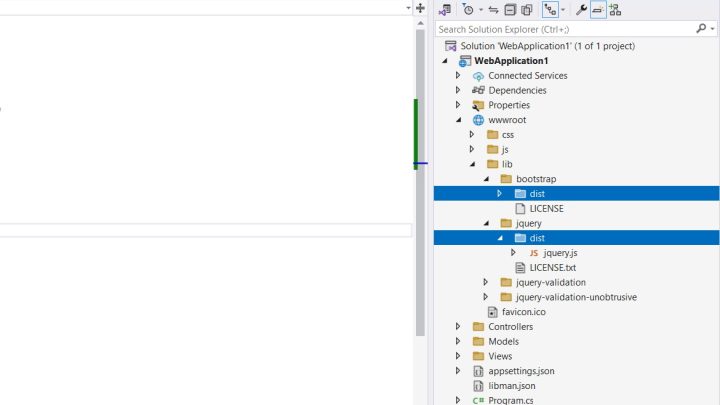Expand the Models folder
Screen dimensions: 720x405
(x=458, y=341)
